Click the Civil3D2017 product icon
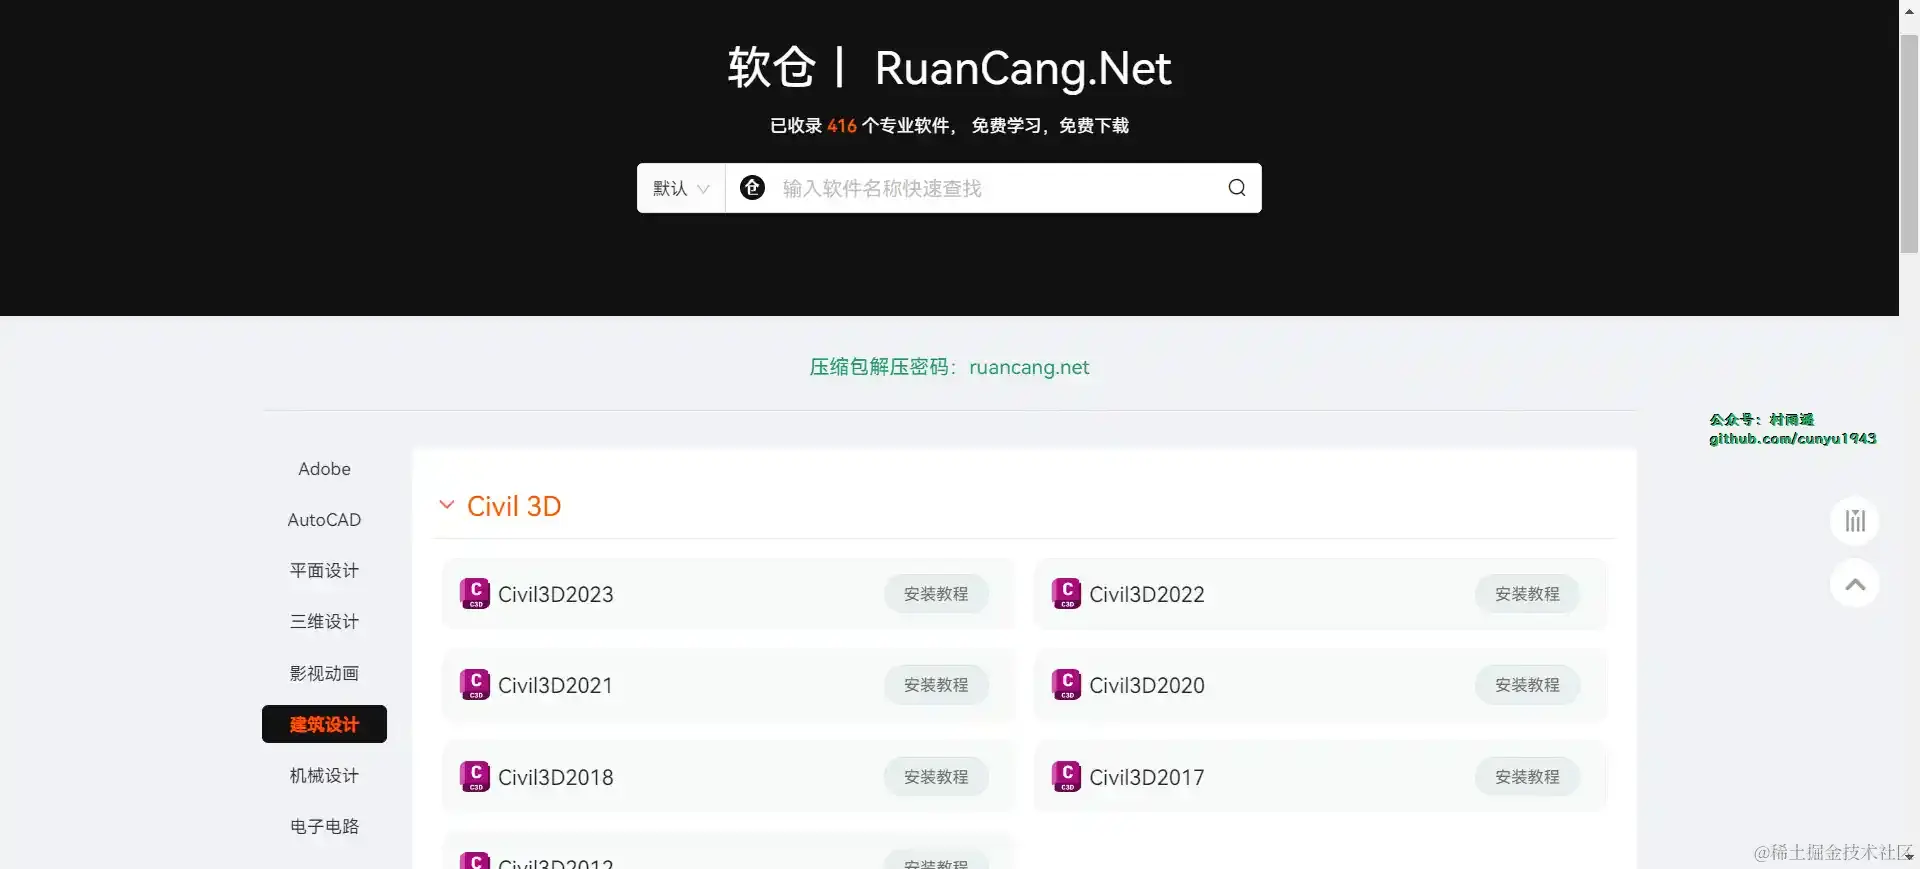This screenshot has height=869, width=1920. click(1066, 777)
